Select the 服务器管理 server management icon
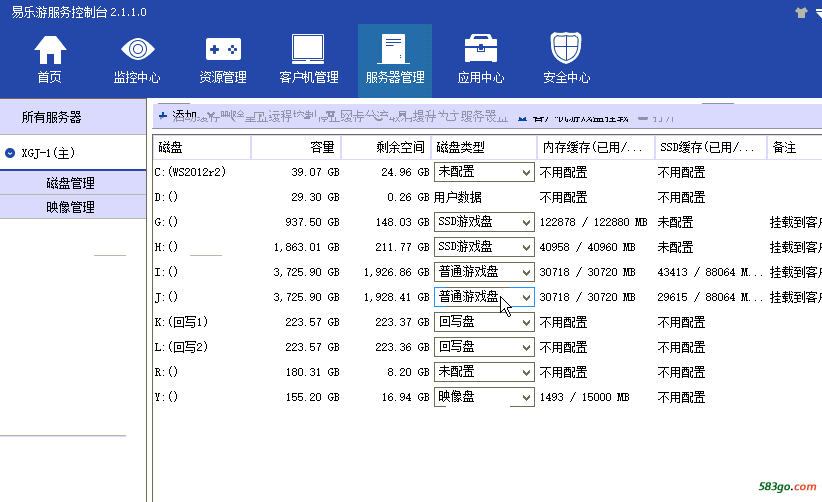822x502 pixels. click(395, 59)
